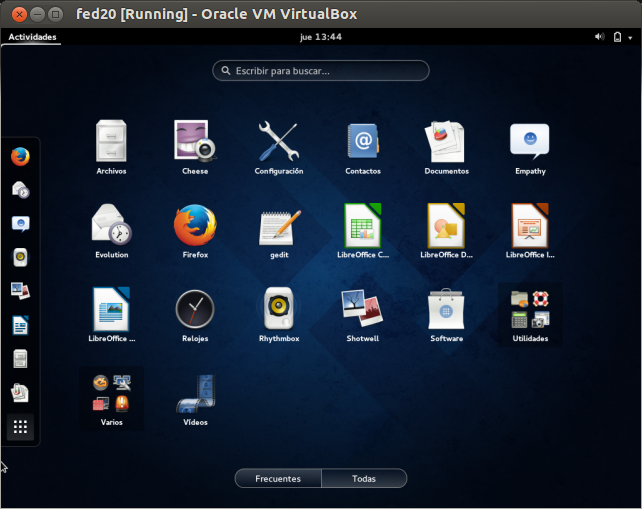Screen dimensions: 642x509
Task: Click Firefox icon in the dash
Action: click(20, 156)
